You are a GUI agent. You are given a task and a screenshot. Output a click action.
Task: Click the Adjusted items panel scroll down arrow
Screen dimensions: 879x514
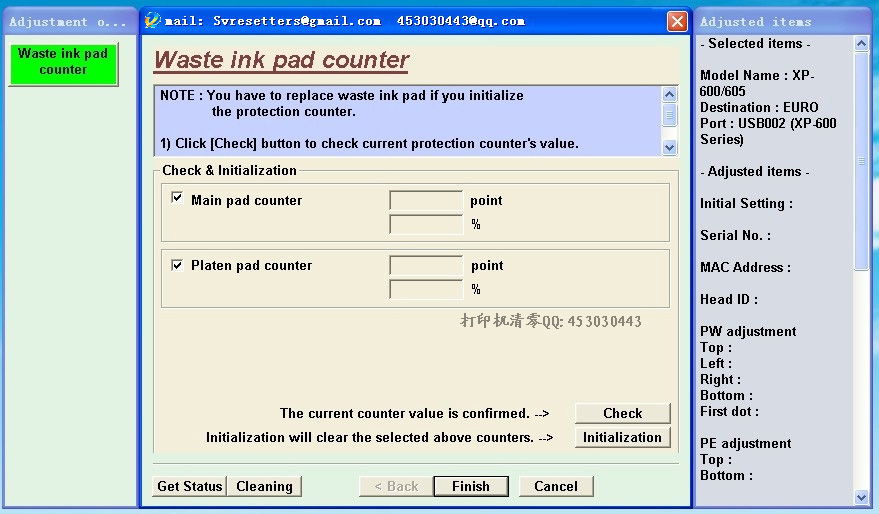click(861, 496)
